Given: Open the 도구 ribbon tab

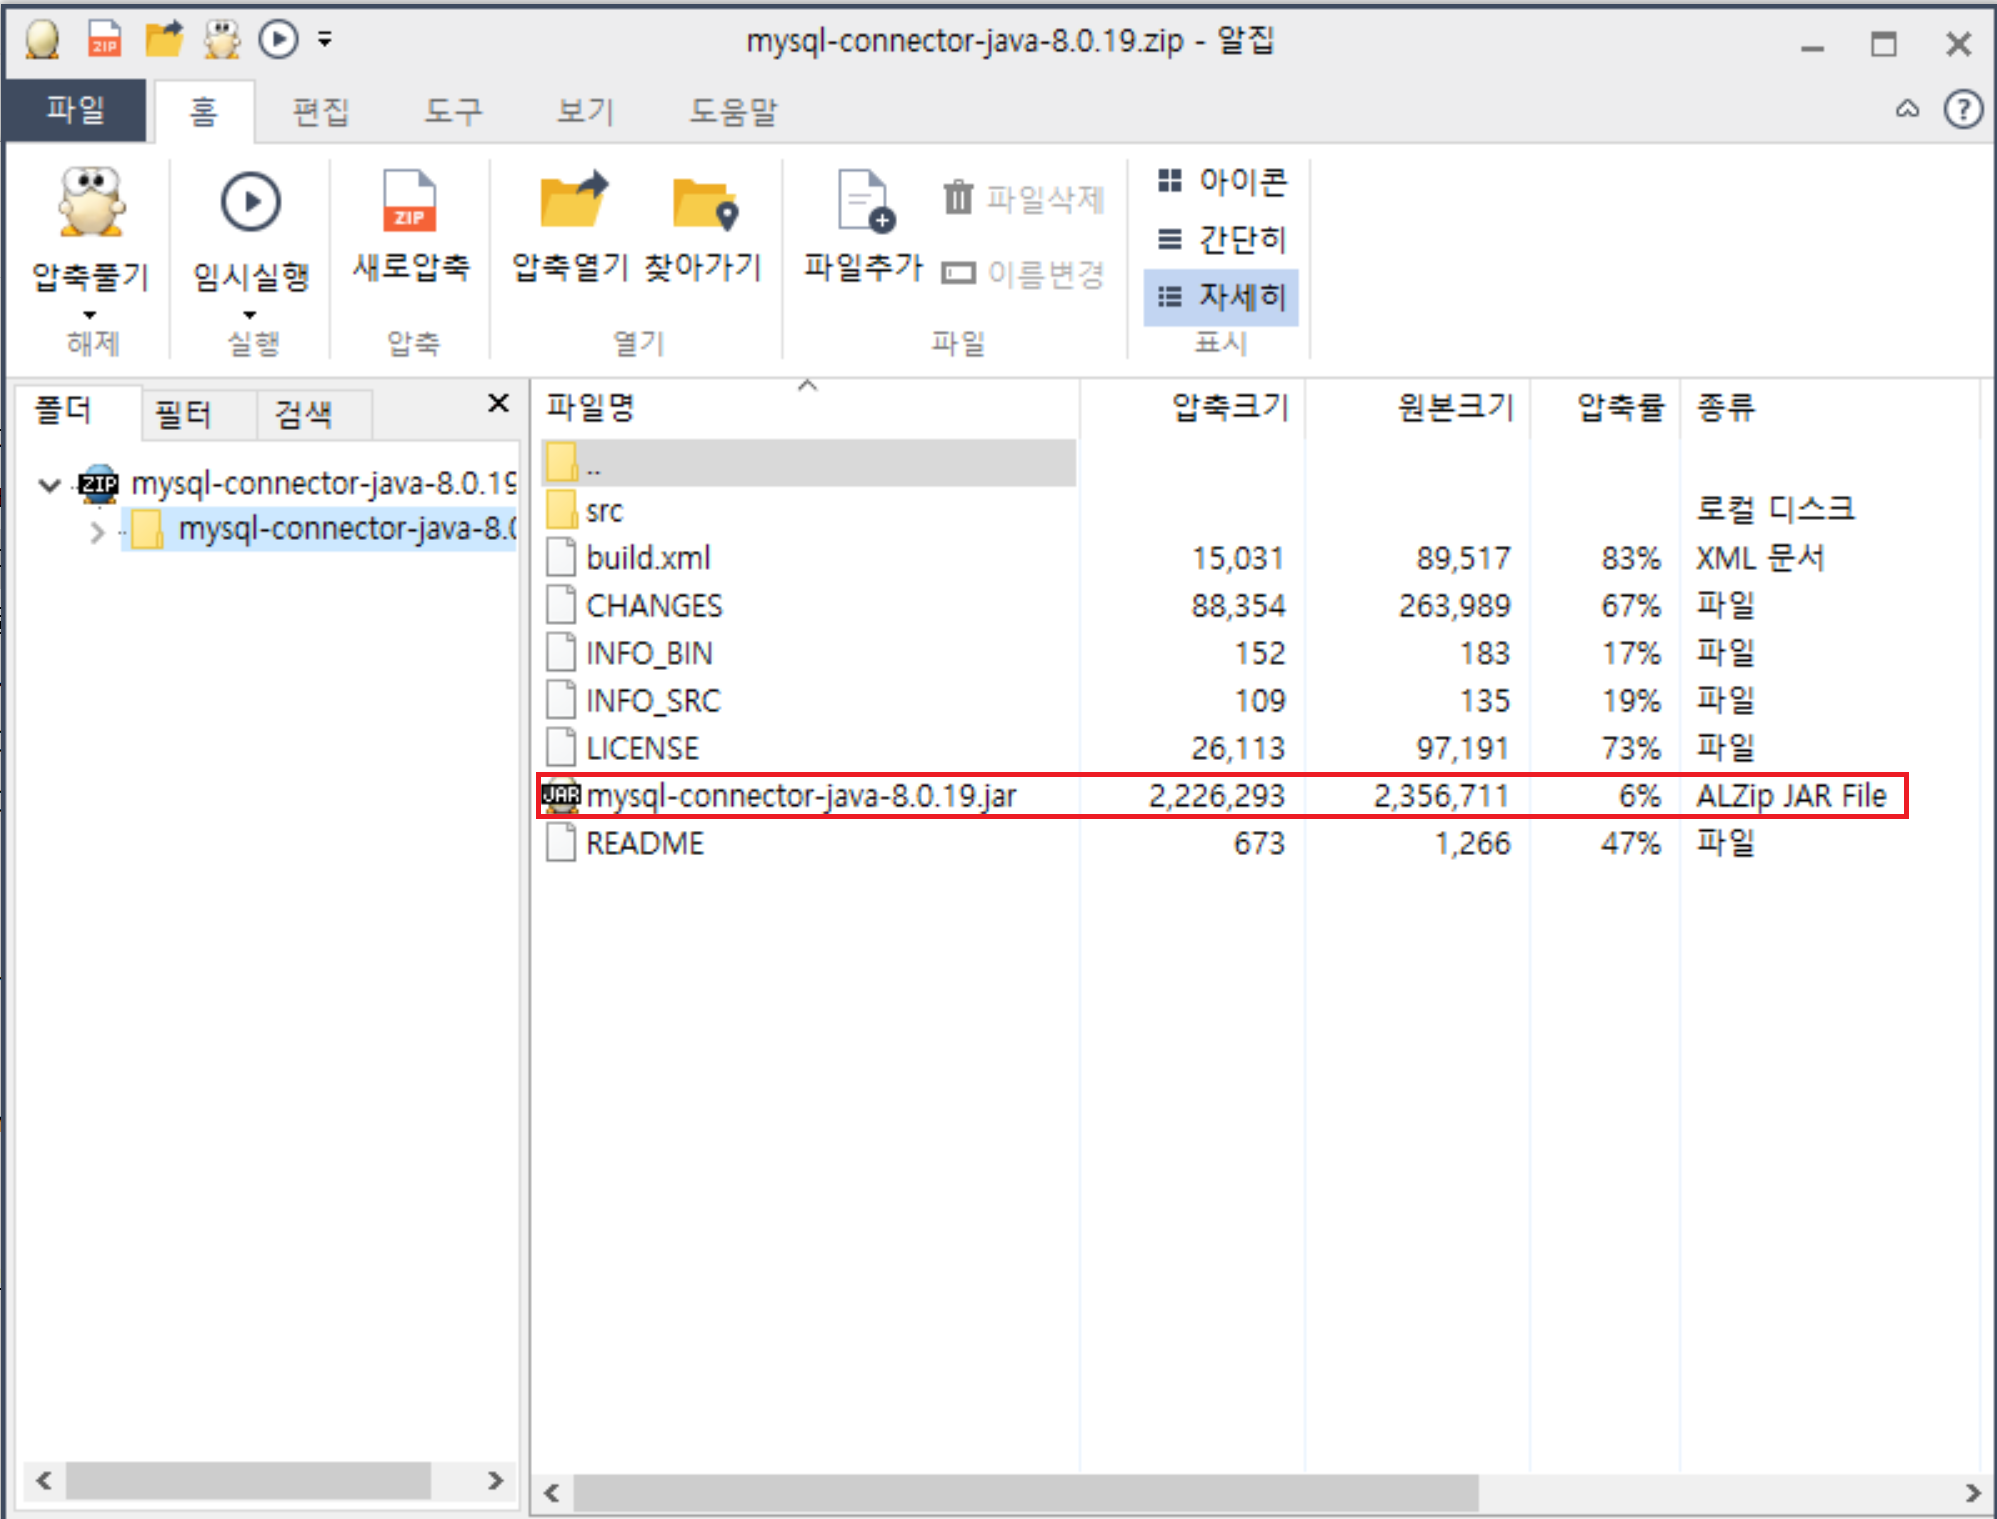Looking at the screenshot, I should click(x=453, y=110).
